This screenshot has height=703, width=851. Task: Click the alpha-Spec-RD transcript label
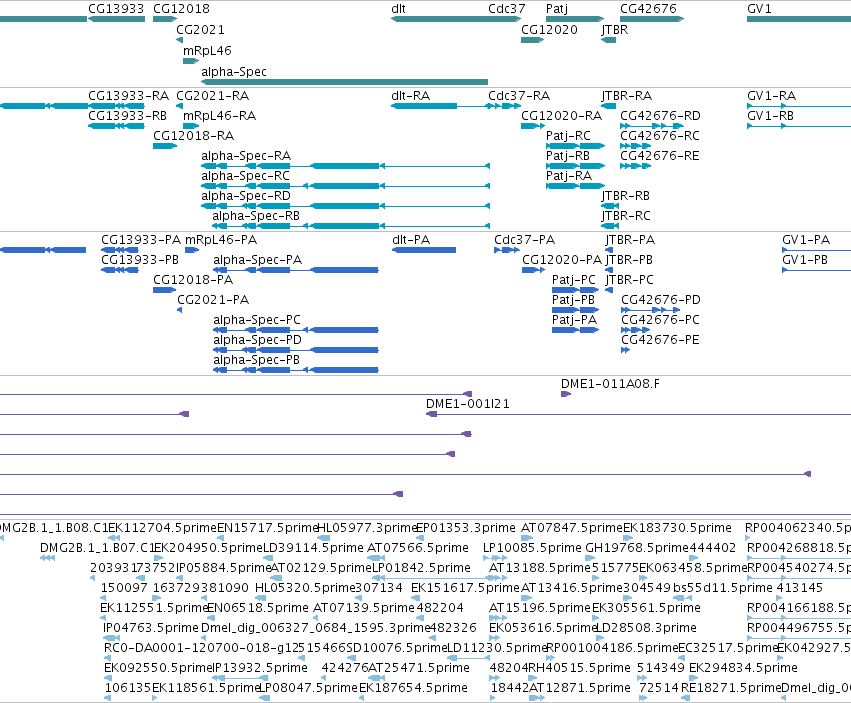tap(246, 196)
